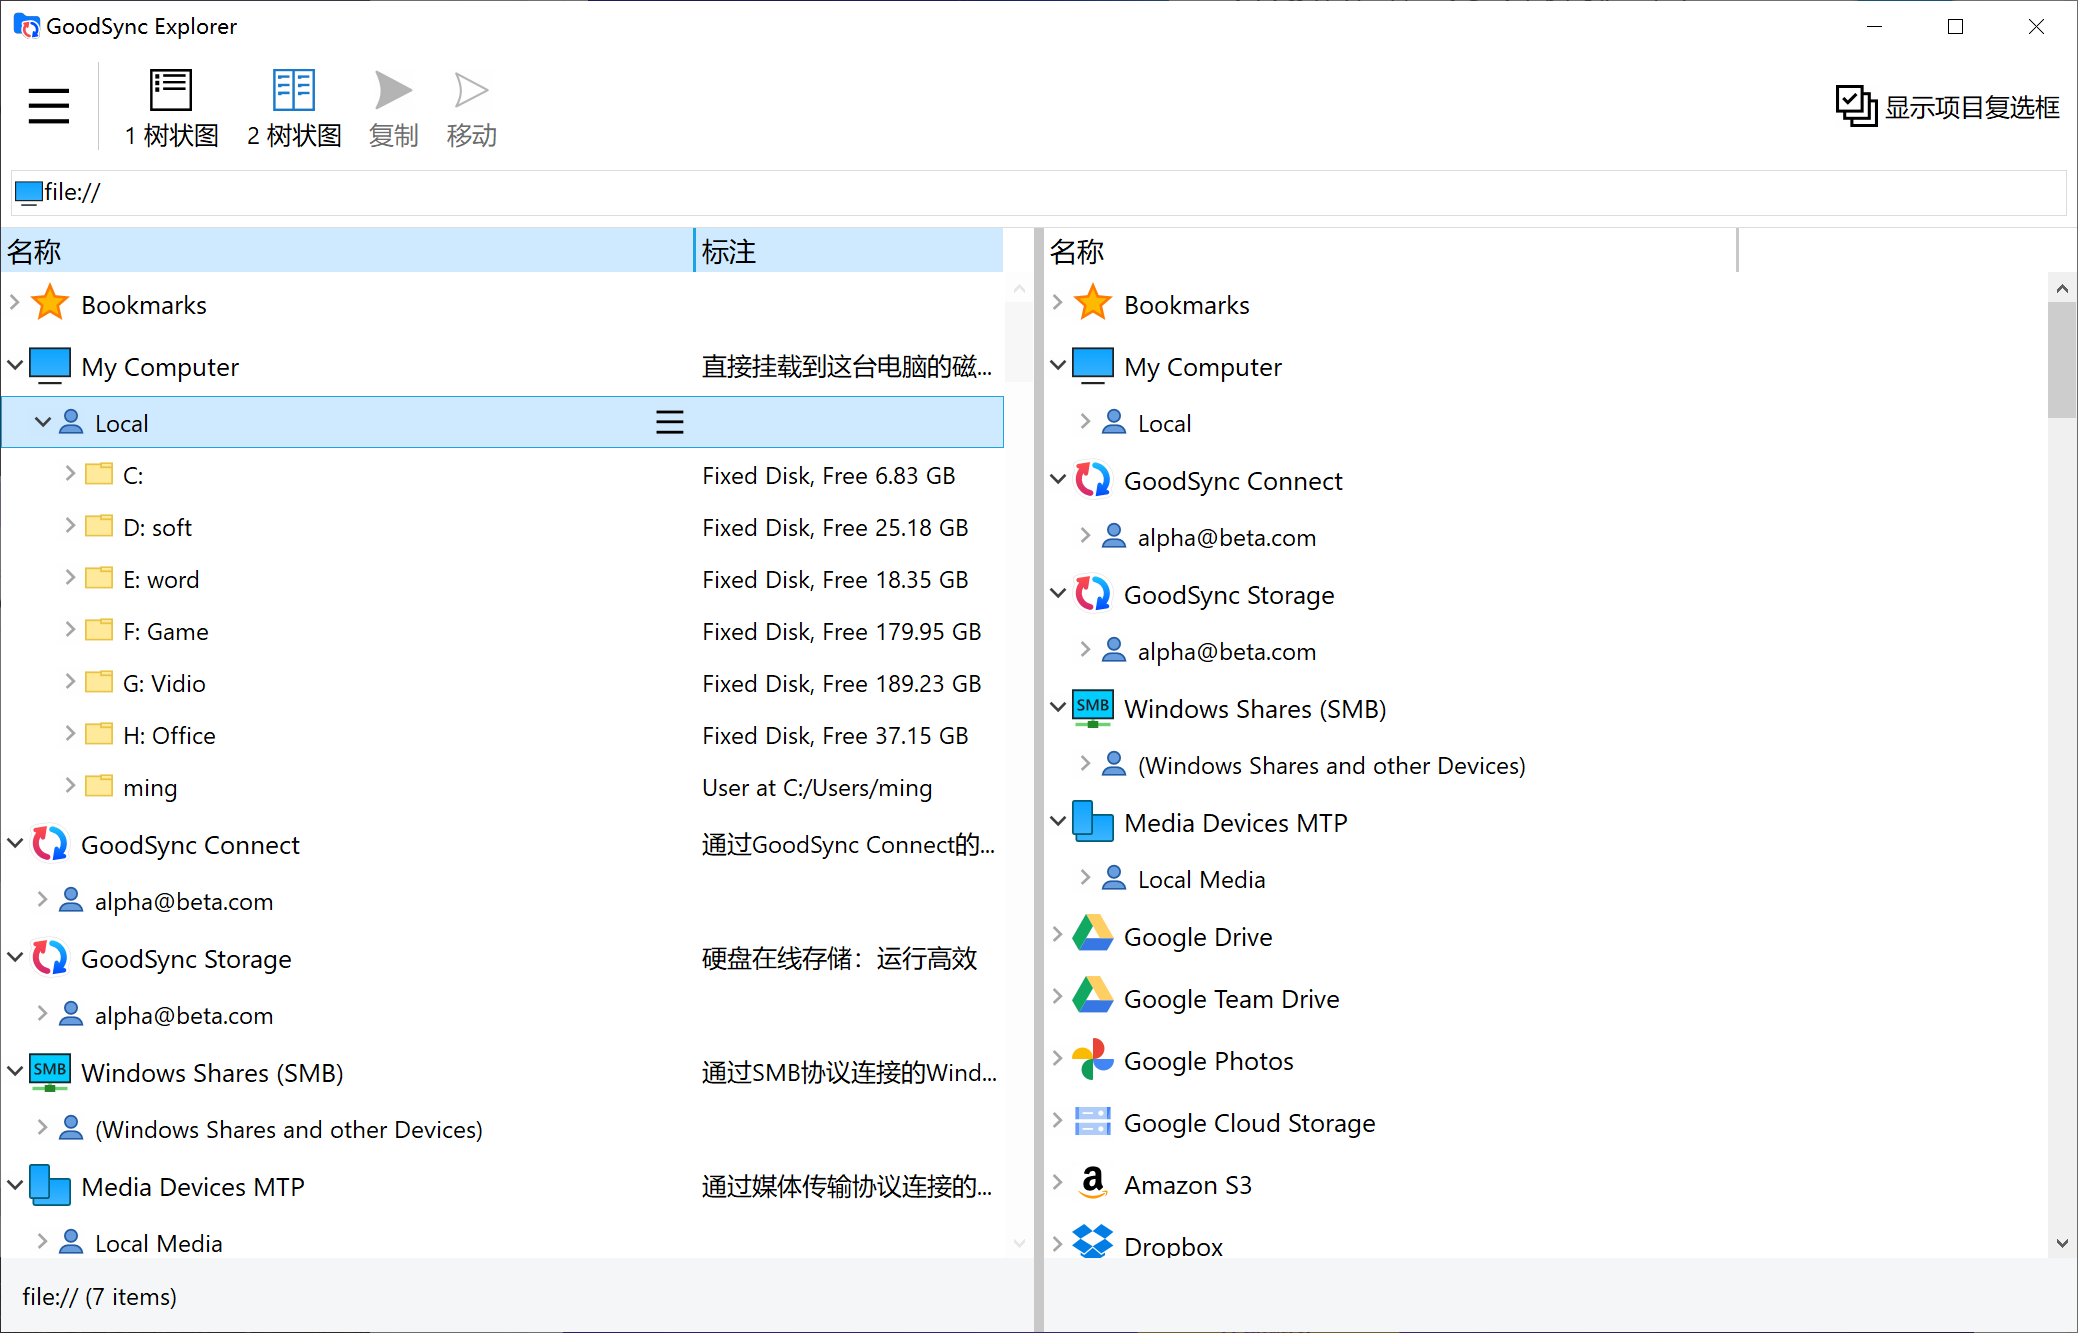Screen dimensions: 2078x1333
Task: Click the Google Photos pinwheel icon
Action: click(1093, 1059)
